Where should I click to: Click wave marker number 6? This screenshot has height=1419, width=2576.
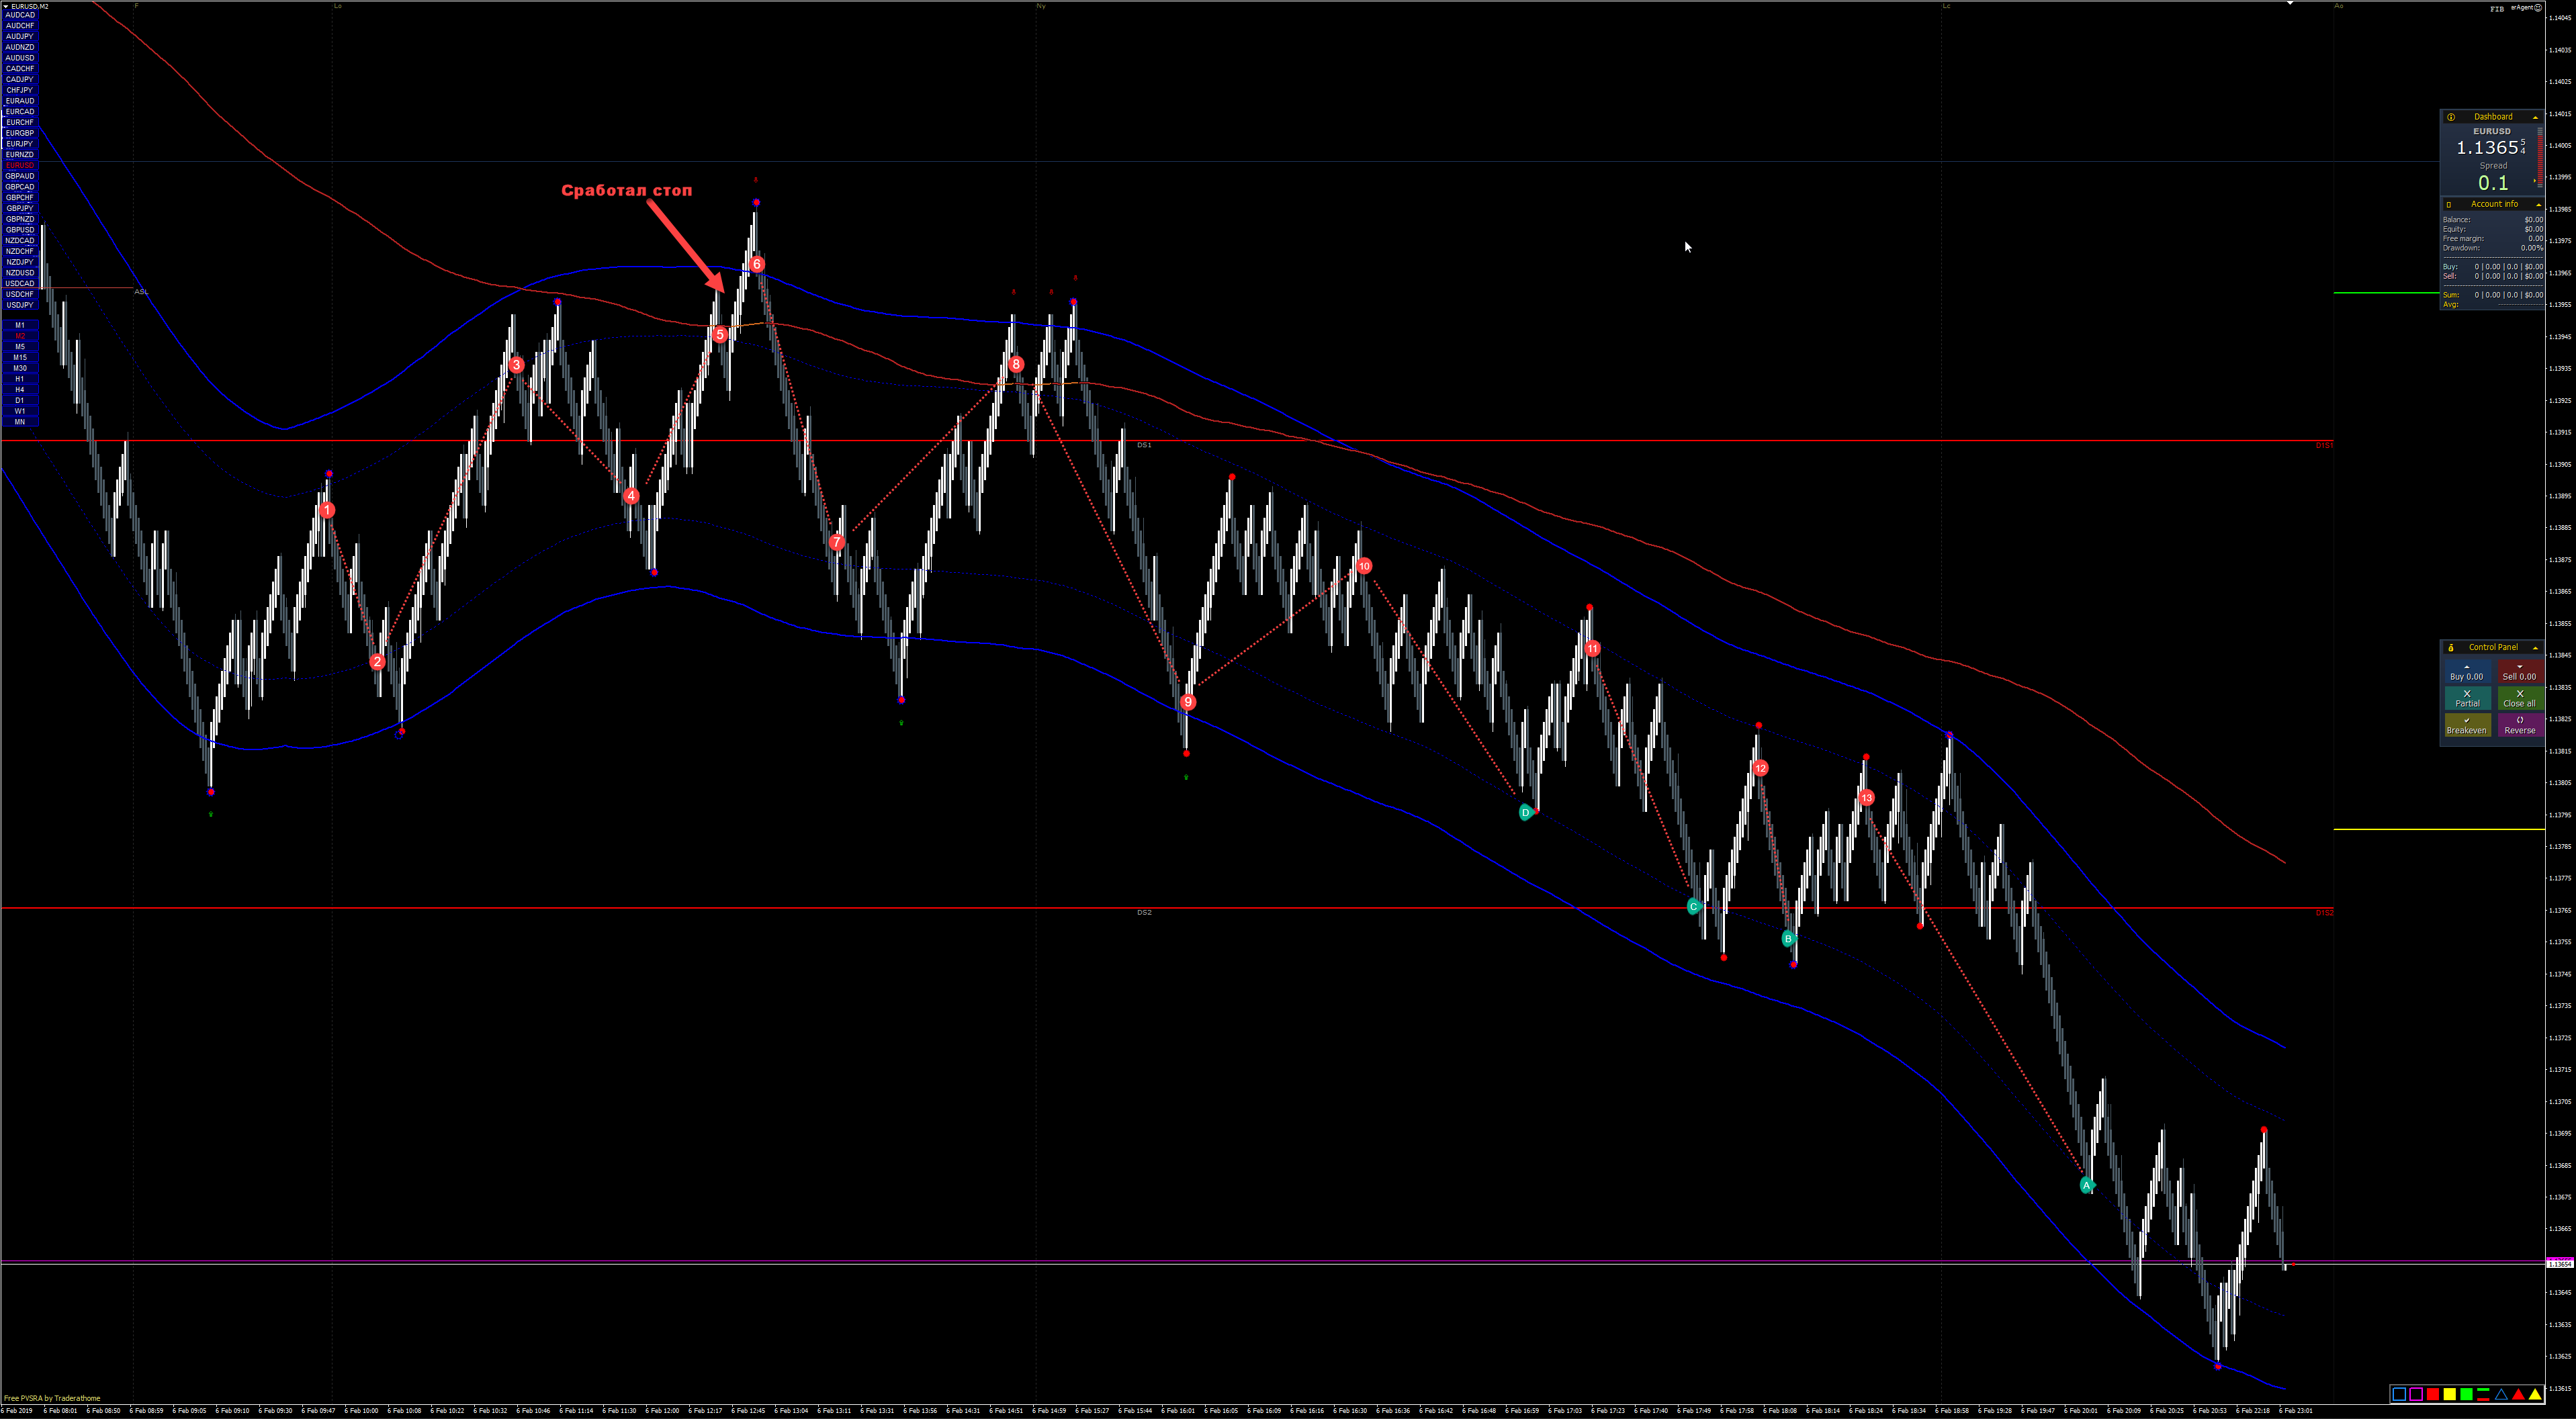[x=757, y=264]
